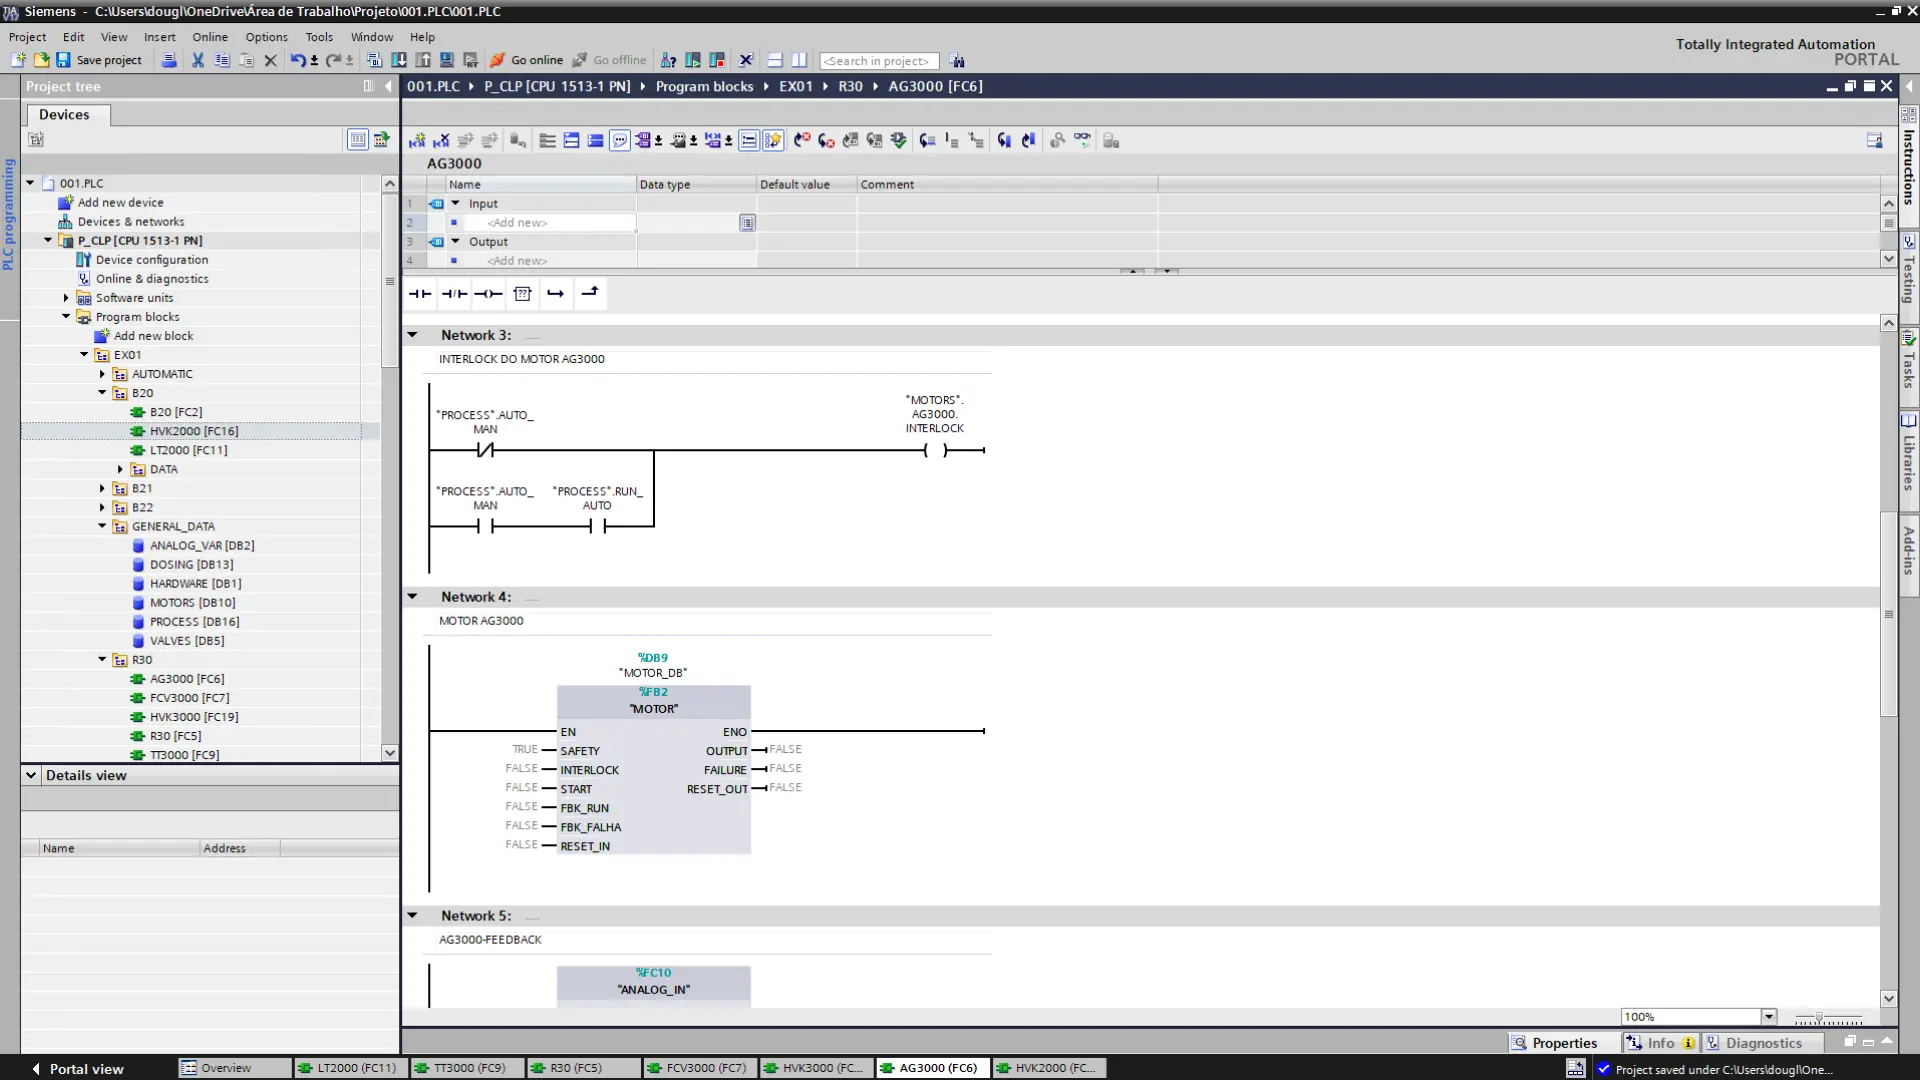
Task: Click the Save project icon
Action: click(x=64, y=60)
